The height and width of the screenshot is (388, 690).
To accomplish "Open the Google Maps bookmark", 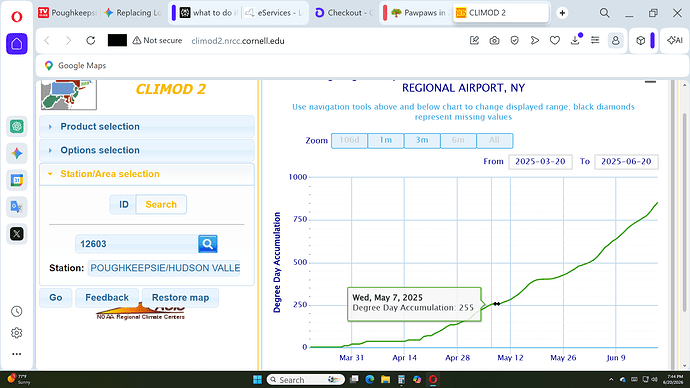I will click(x=75, y=66).
